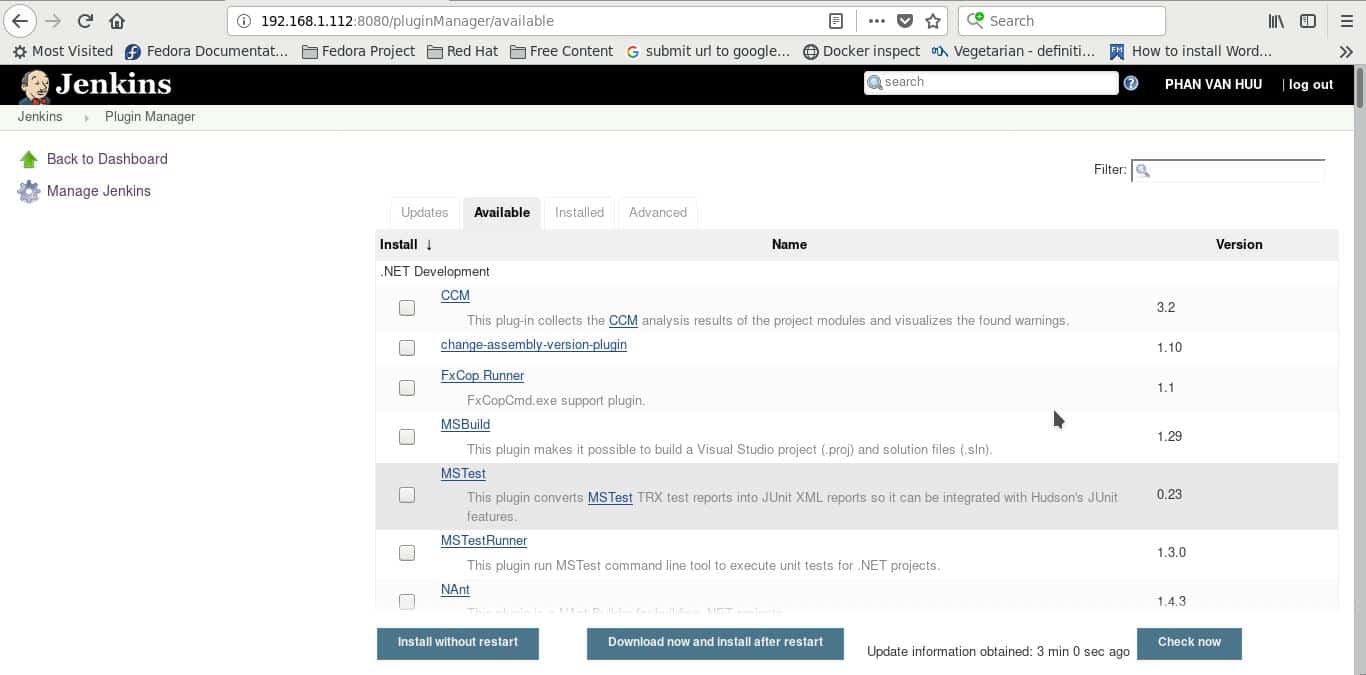Focus the plugin Filter input field
Image resolution: width=1366 pixels, height=675 pixels.
(x=1228, y=170)
